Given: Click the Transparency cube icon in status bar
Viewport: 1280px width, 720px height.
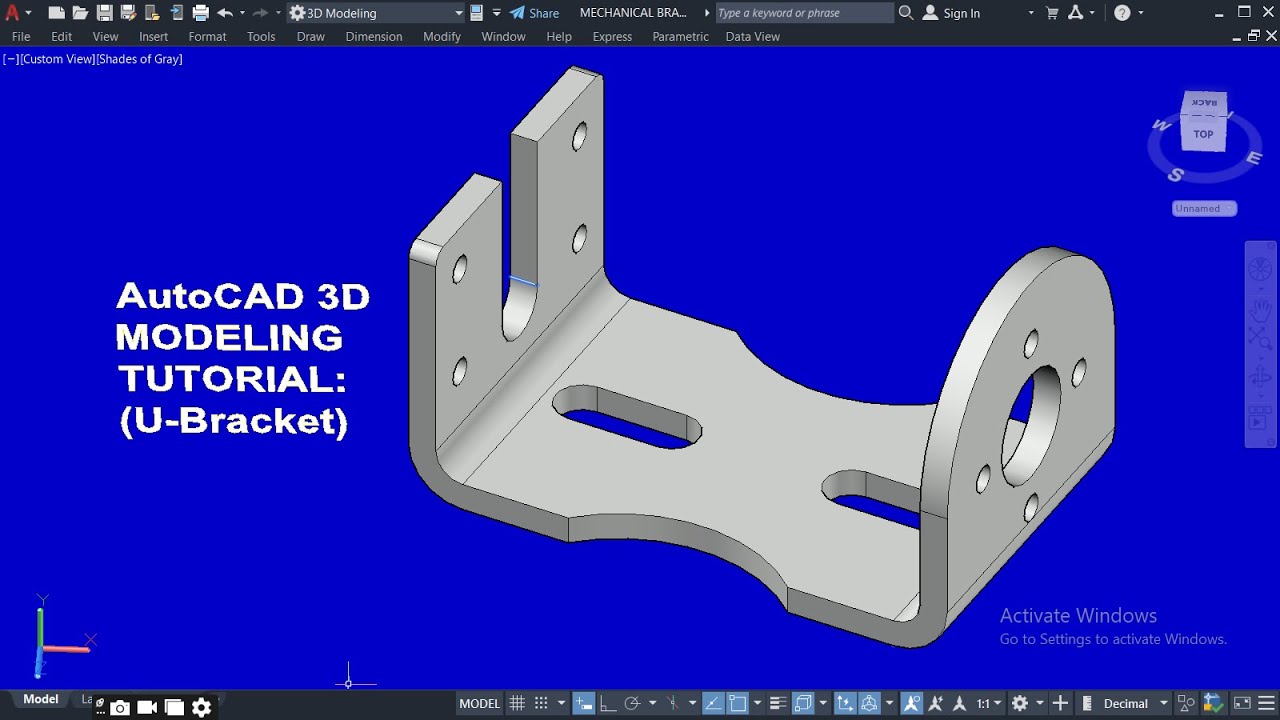Looking at the screenshot, I should point(803,703).
